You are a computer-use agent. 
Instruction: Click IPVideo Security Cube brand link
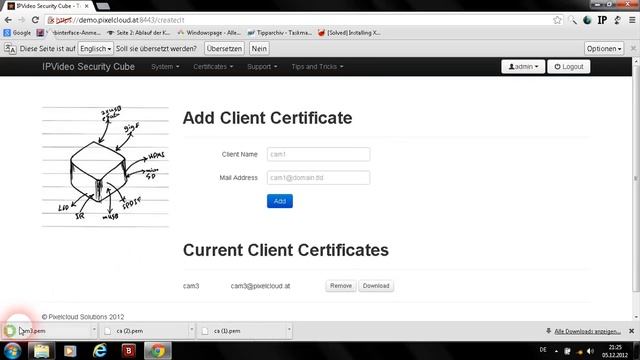(89, 67)
